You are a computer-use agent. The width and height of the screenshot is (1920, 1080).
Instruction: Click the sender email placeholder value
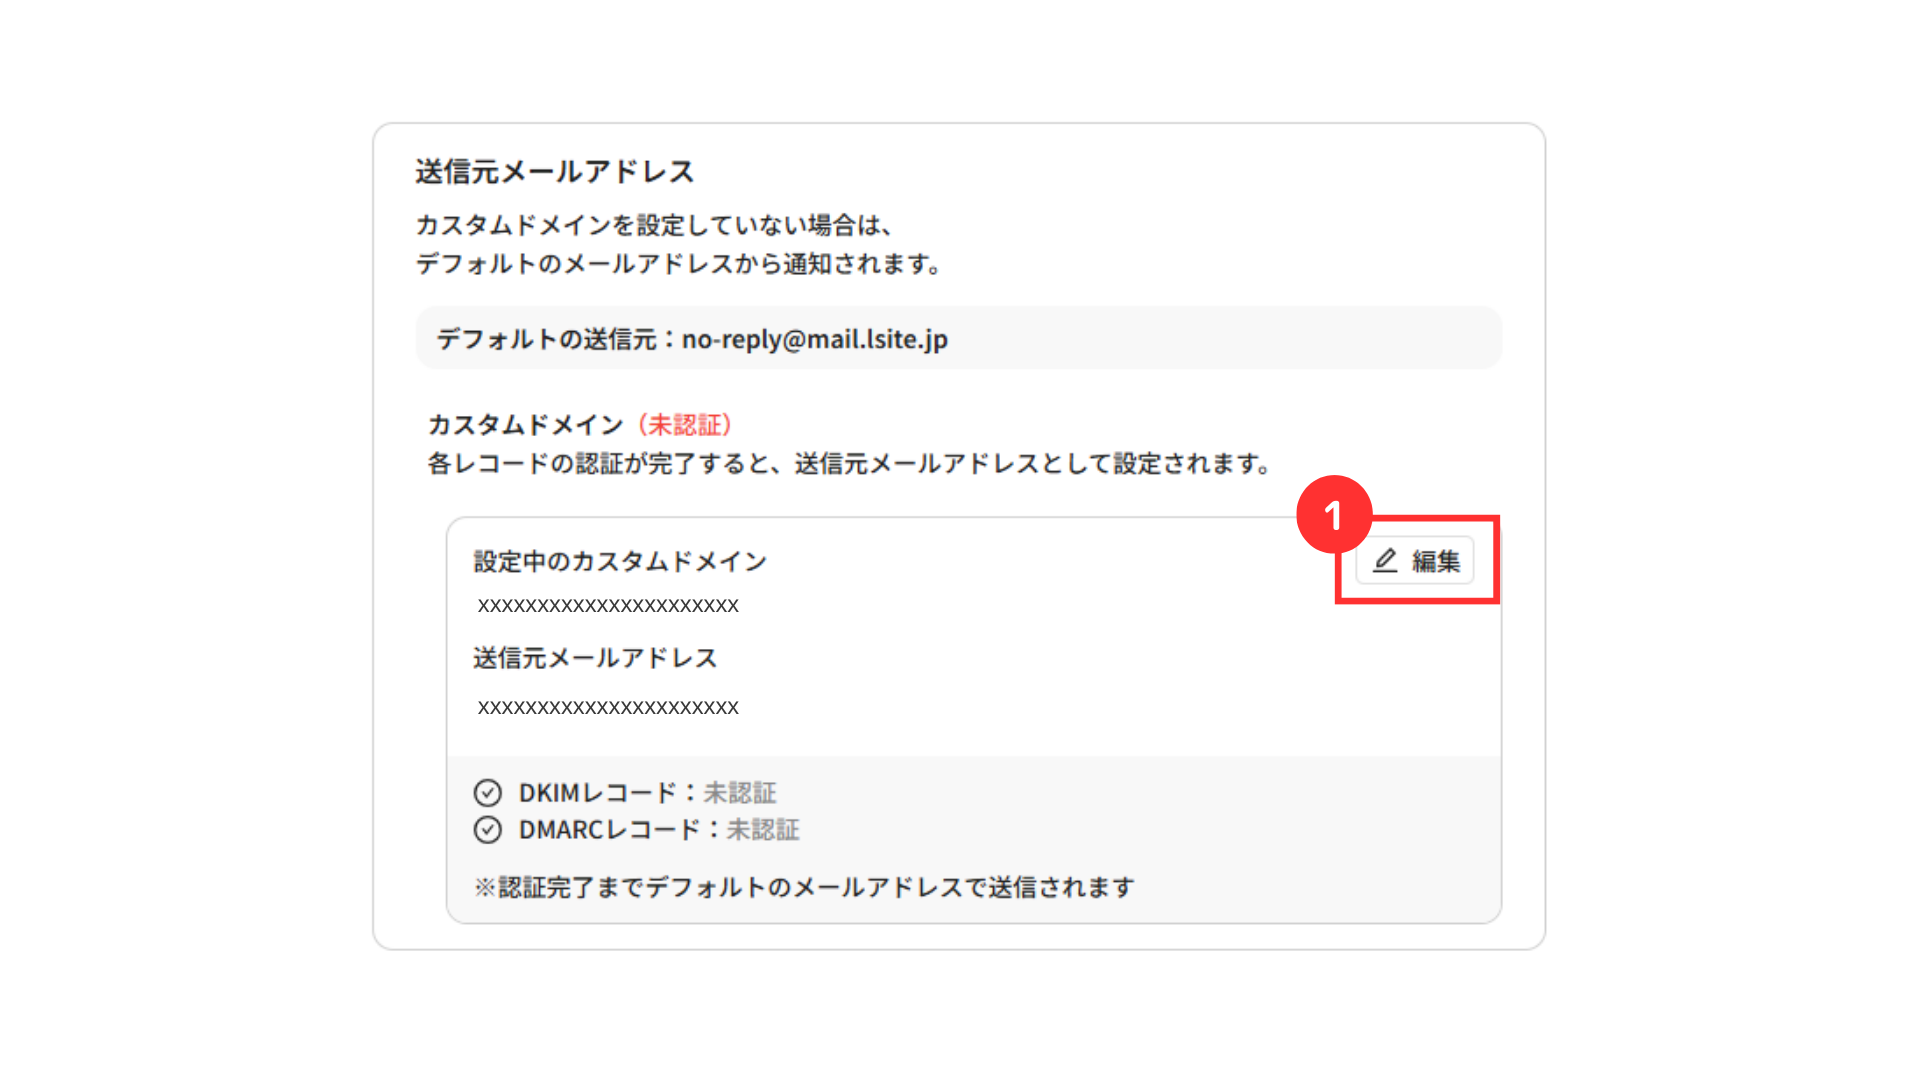click(608, 708)
